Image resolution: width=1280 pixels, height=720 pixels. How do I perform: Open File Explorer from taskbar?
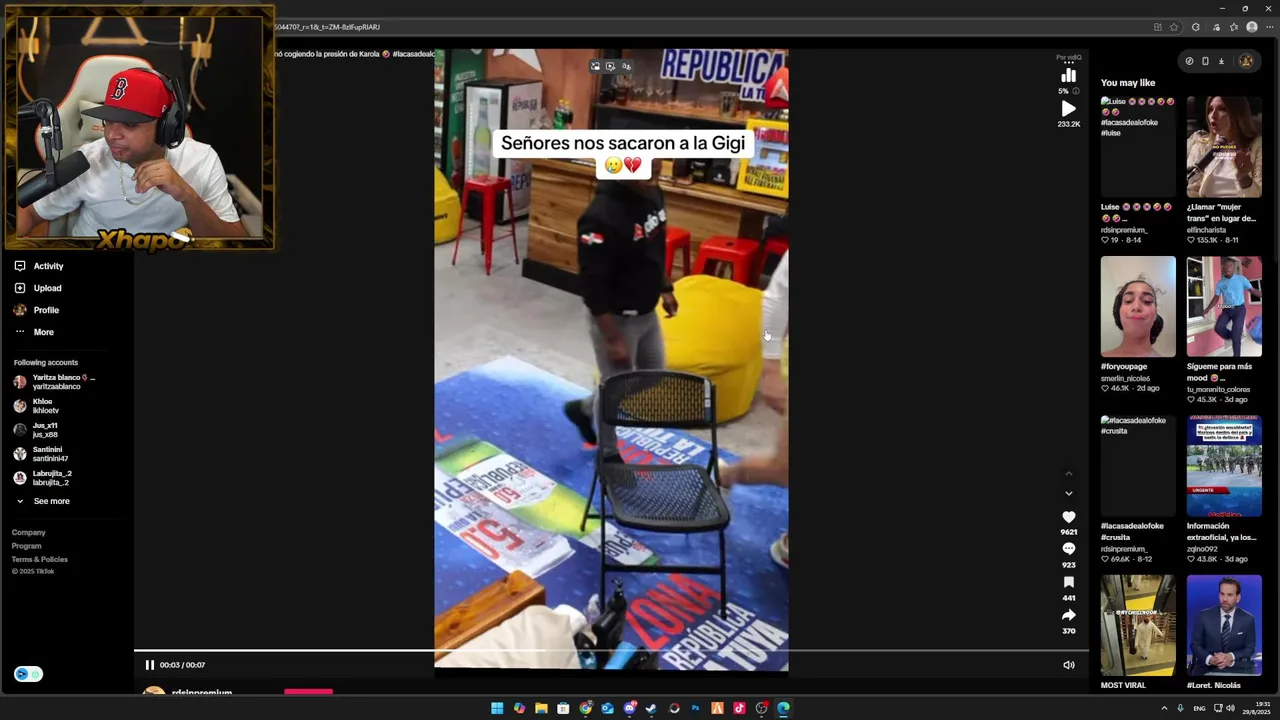point(541,708)
